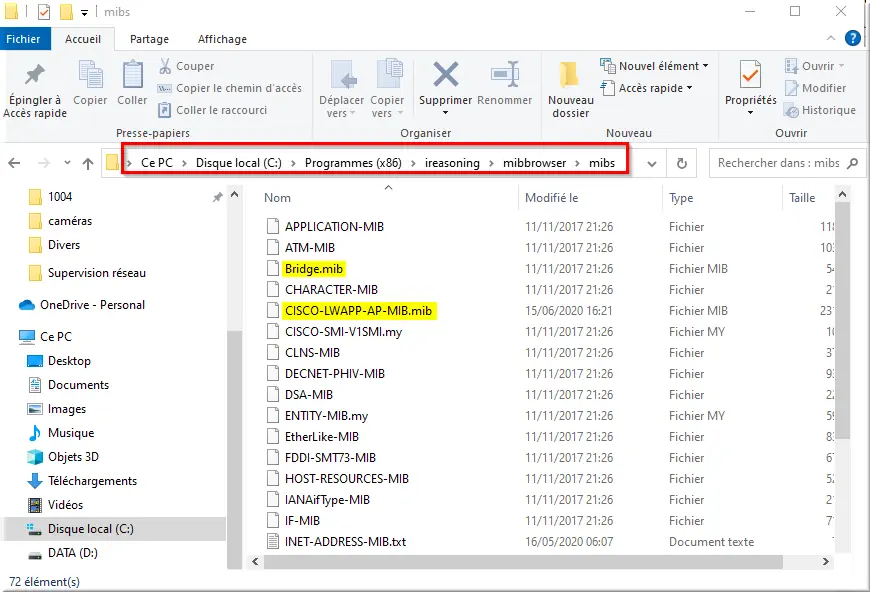This screenshot has height=592, width=870.
Task: Rename item with the Renommer icon
Action: 504,83
